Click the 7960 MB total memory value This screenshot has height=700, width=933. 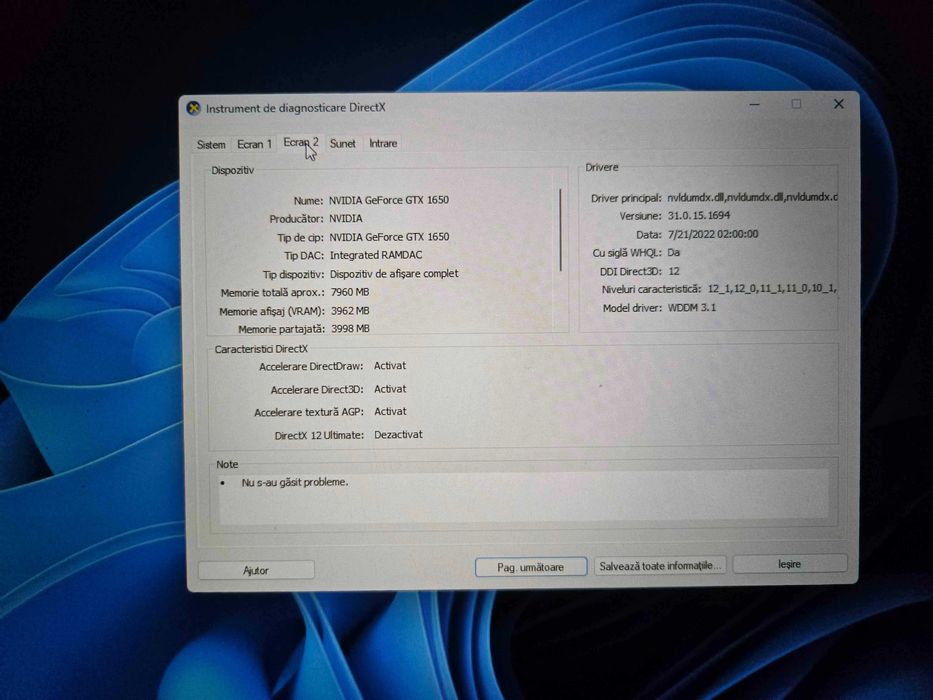pyautogui.click(x=350, y=292)
